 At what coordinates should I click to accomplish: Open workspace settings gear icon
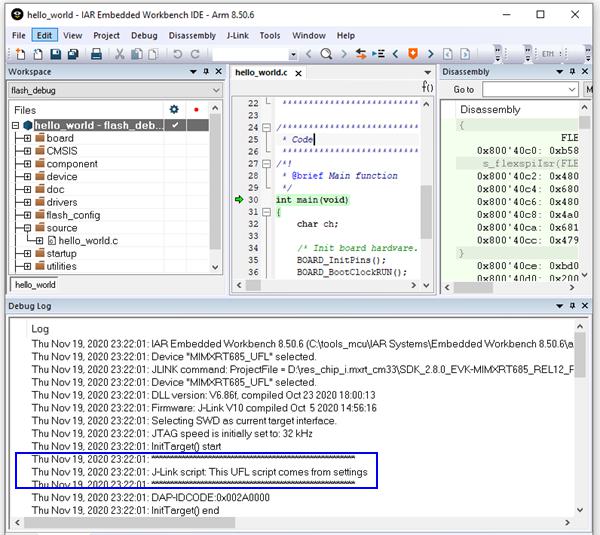coord(174,110)
